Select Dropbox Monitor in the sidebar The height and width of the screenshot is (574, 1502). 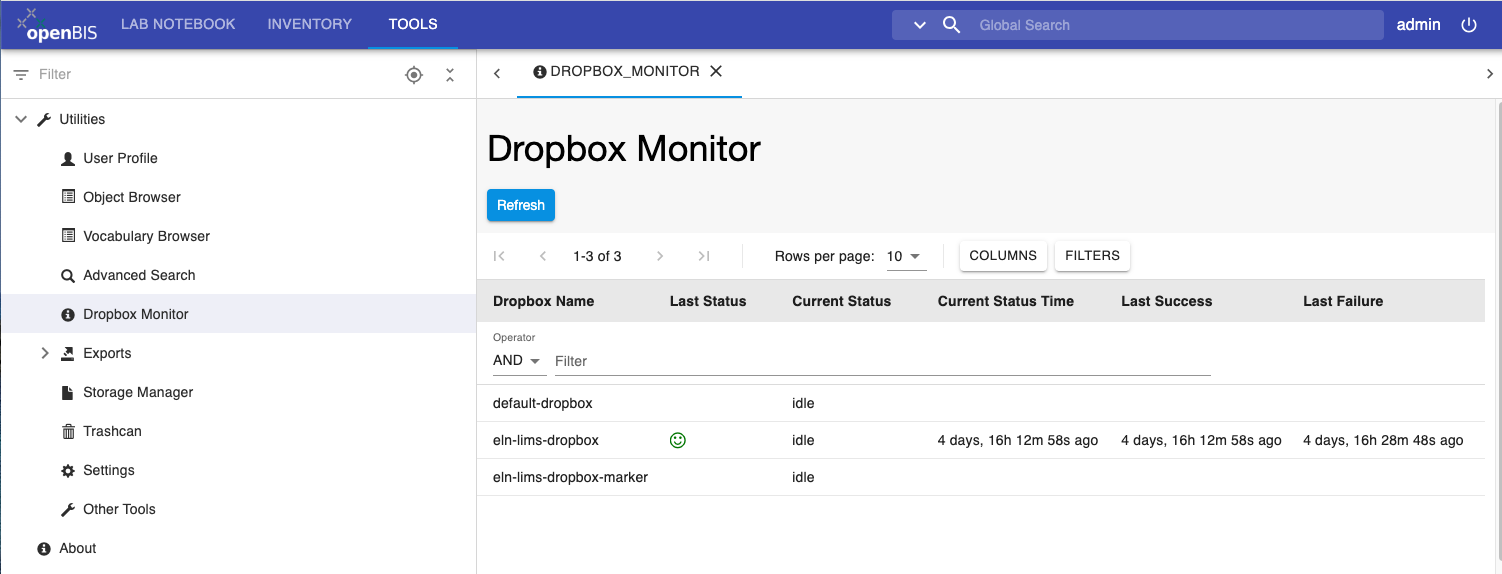click(136, 314)
